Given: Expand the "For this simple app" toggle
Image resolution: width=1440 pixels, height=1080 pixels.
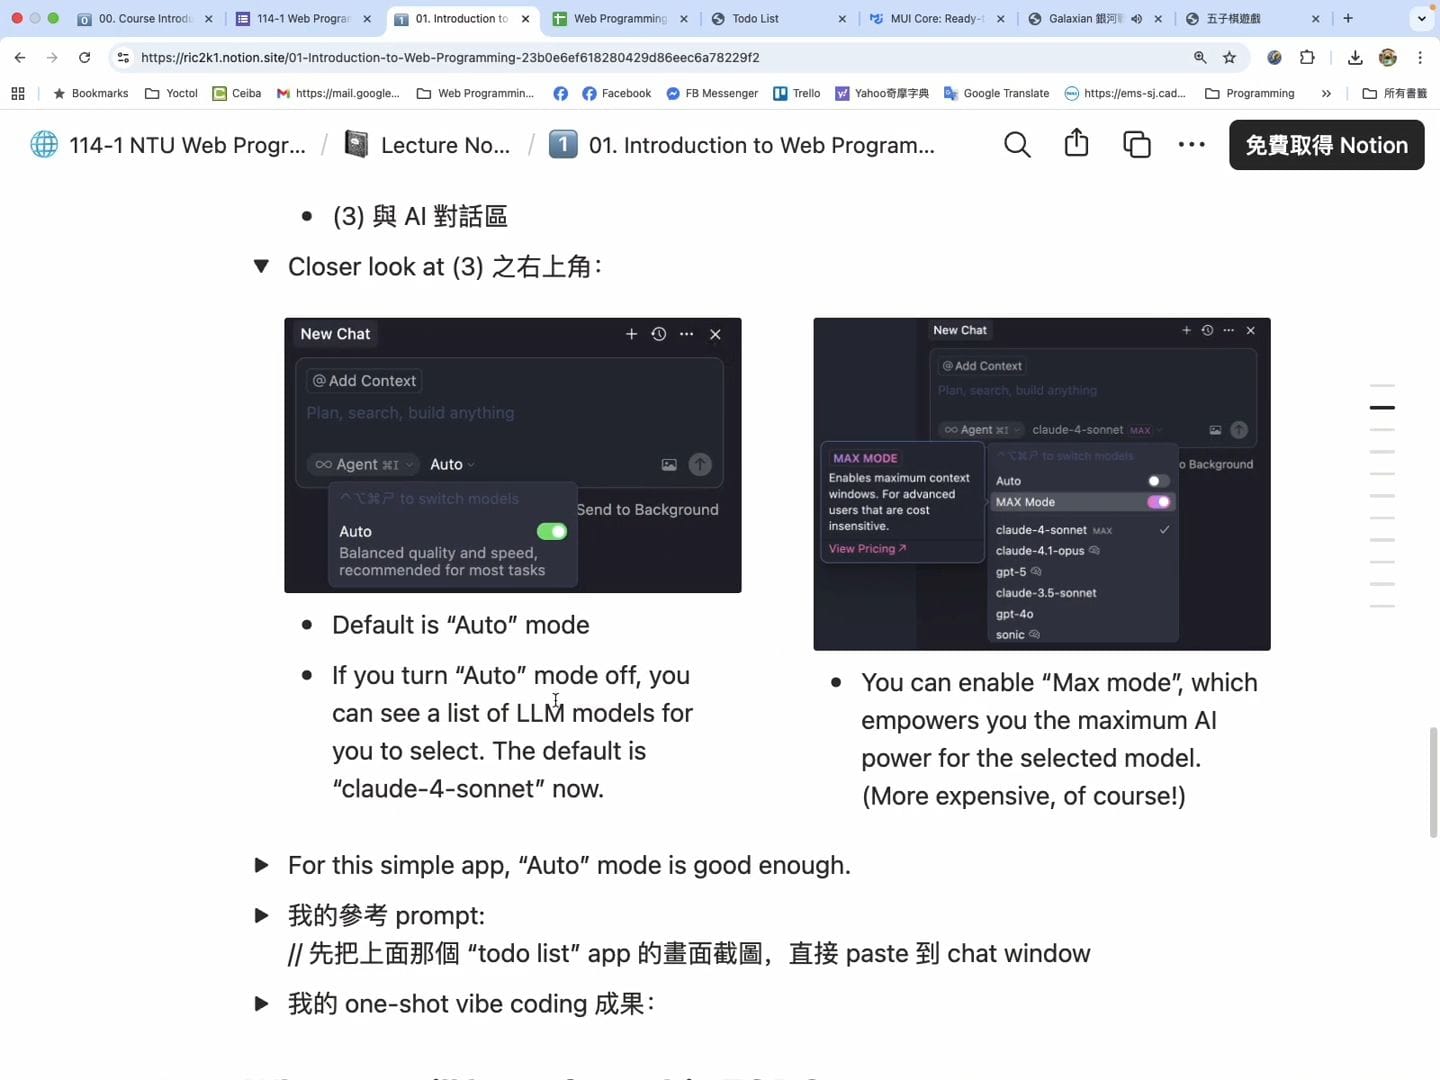Looking at the screenshot, I should coord(262,866).
